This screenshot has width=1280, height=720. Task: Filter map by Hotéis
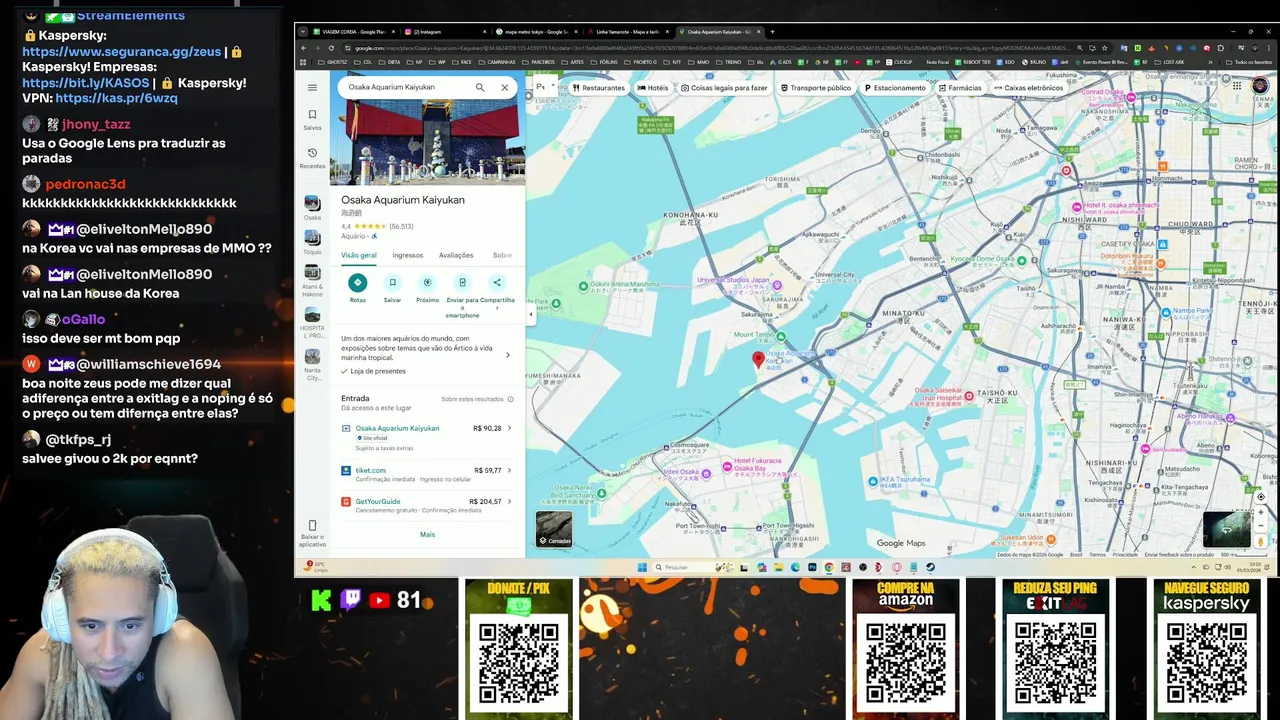coord(652,88)
